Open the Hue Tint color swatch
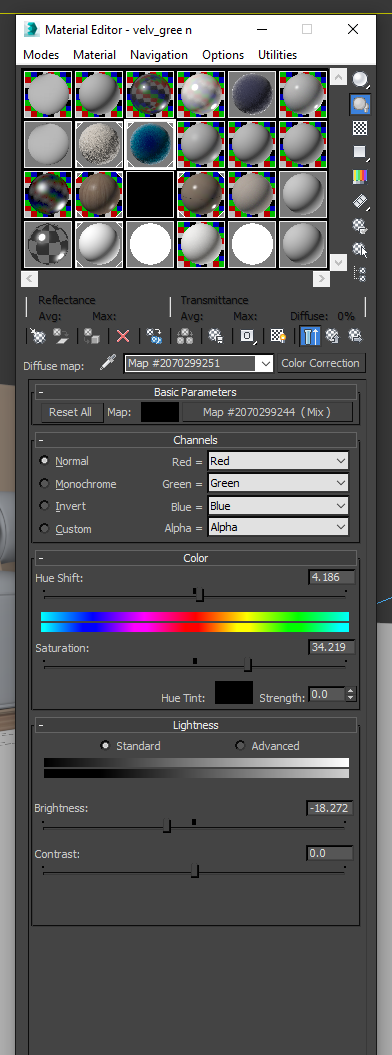The width and height of the screenshot is (392, 1055). tap(234, 693)
